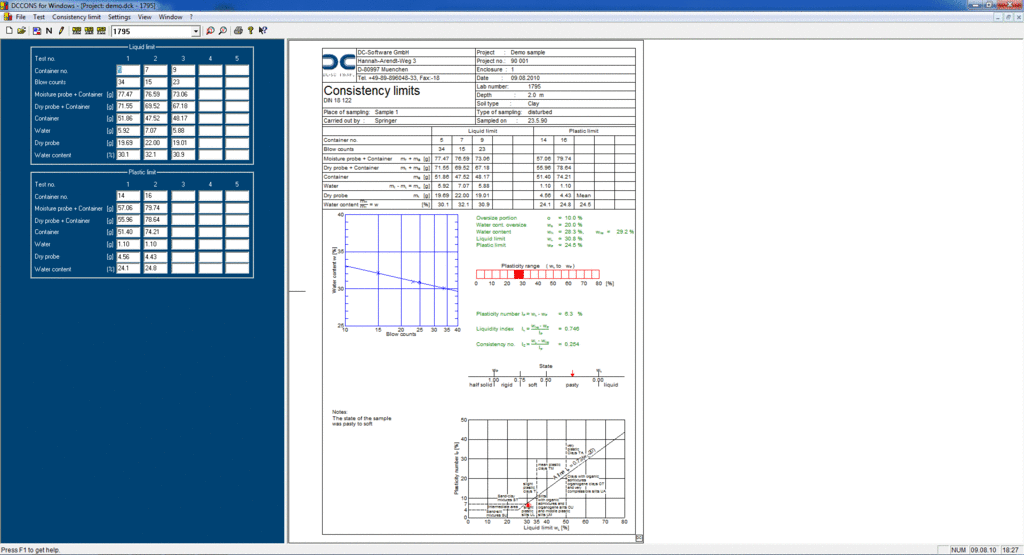Screen dimensions: 1024x555
Task: Click the first yellow table icon in the toolbar
Action: pos(76,31)
